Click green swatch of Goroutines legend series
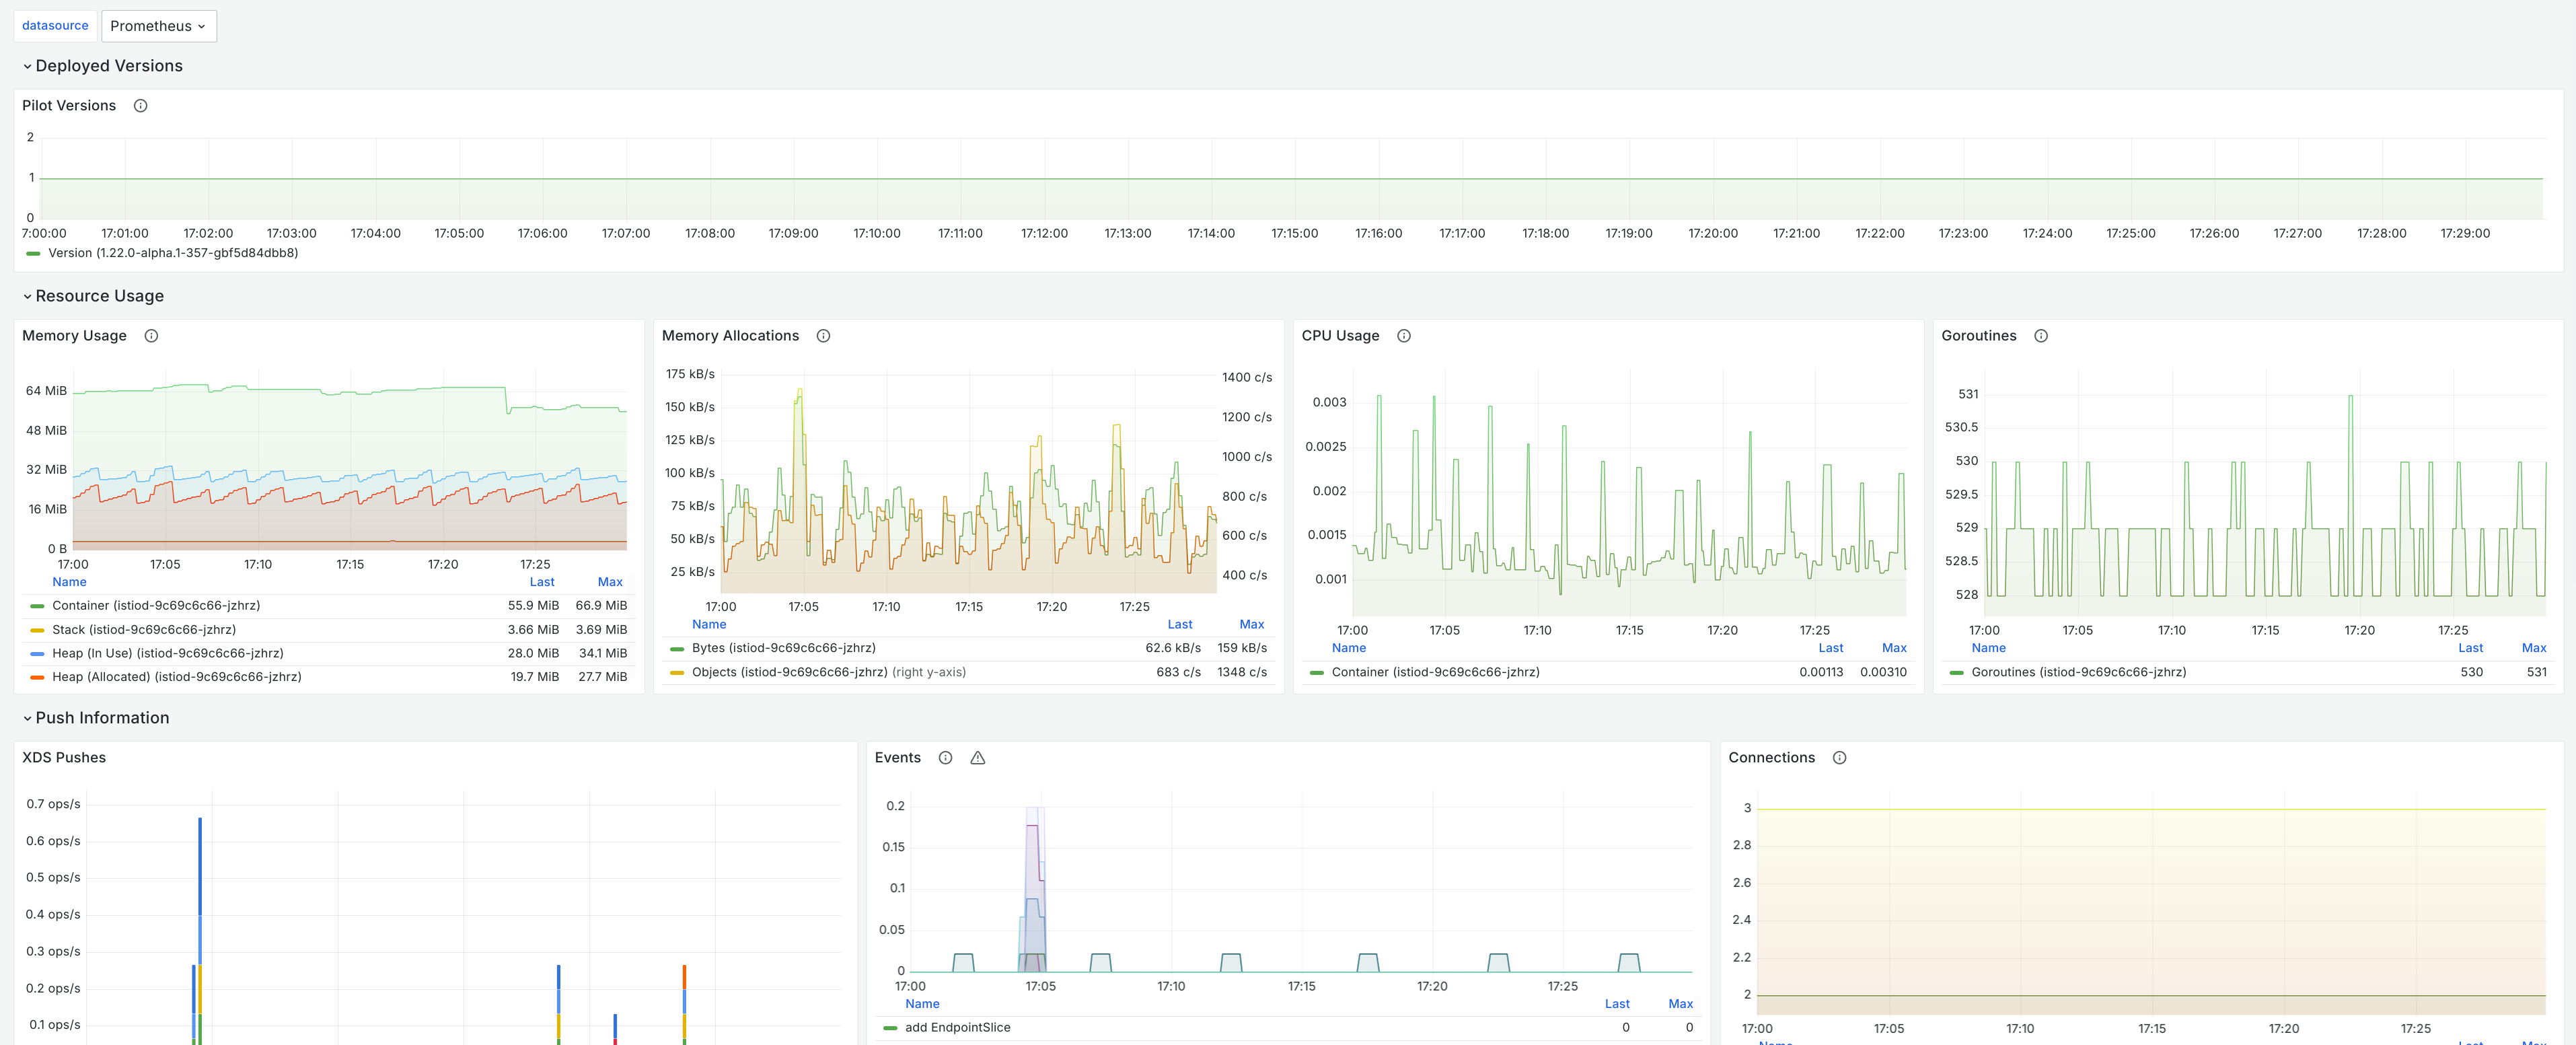The width and height of the screenshot is (2576, 1045). [1956, 673]
